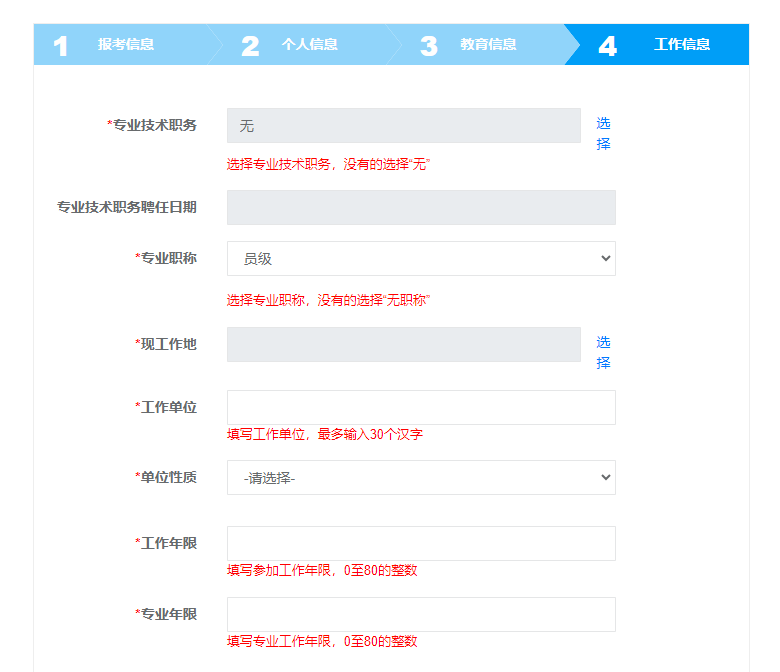780x672 pixels.
Task: Click the *工作单位 label
Action: [x=166, y=407]
